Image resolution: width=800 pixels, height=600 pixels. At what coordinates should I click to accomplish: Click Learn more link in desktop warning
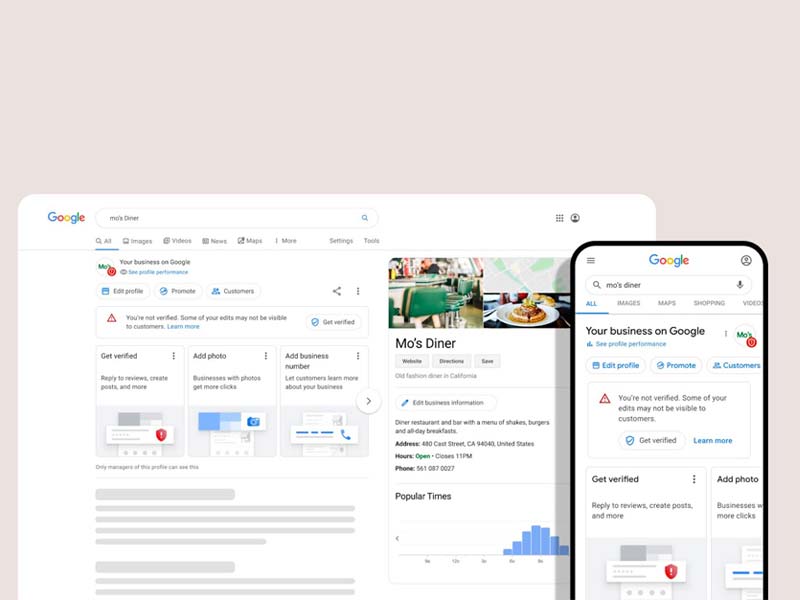183,327
